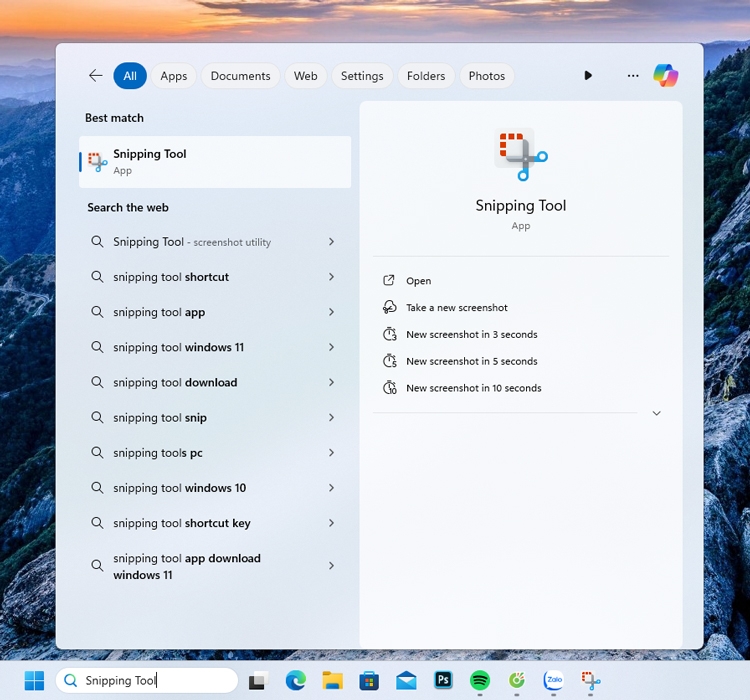750x700 pixels.
Task: Open the green app icon next to Spotify
Action: pos(517,680)
